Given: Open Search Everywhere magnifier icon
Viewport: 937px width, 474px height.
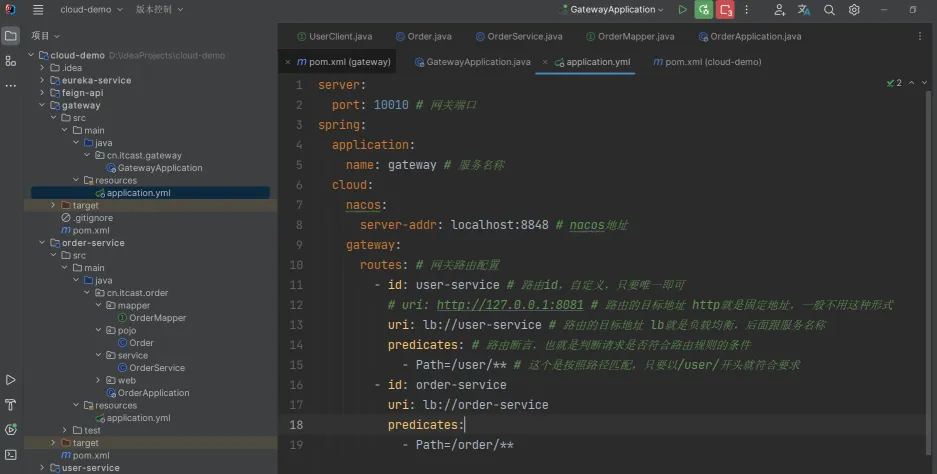Looking at the screenshot, I should tap(829, 10).
